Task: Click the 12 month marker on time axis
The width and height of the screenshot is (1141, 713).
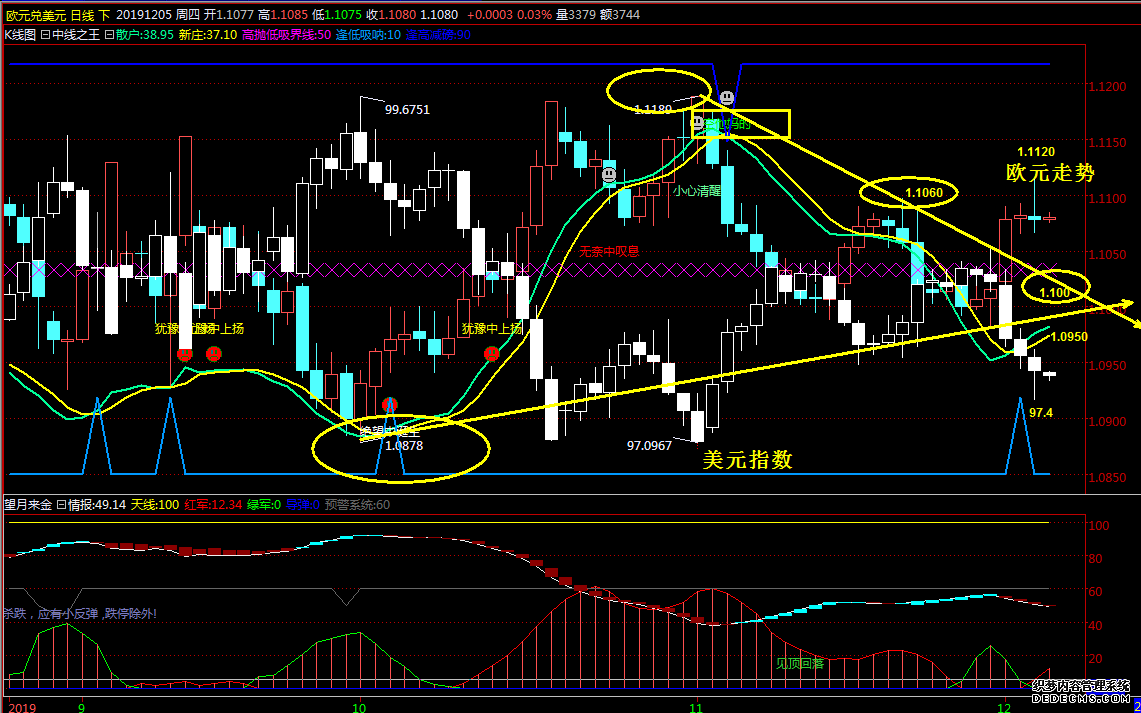Action: tap(1005, 706)
